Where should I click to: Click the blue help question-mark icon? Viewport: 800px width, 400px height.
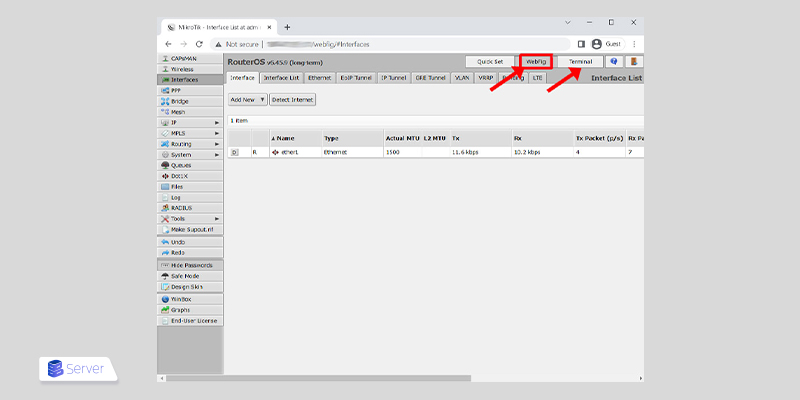[614, 61]
